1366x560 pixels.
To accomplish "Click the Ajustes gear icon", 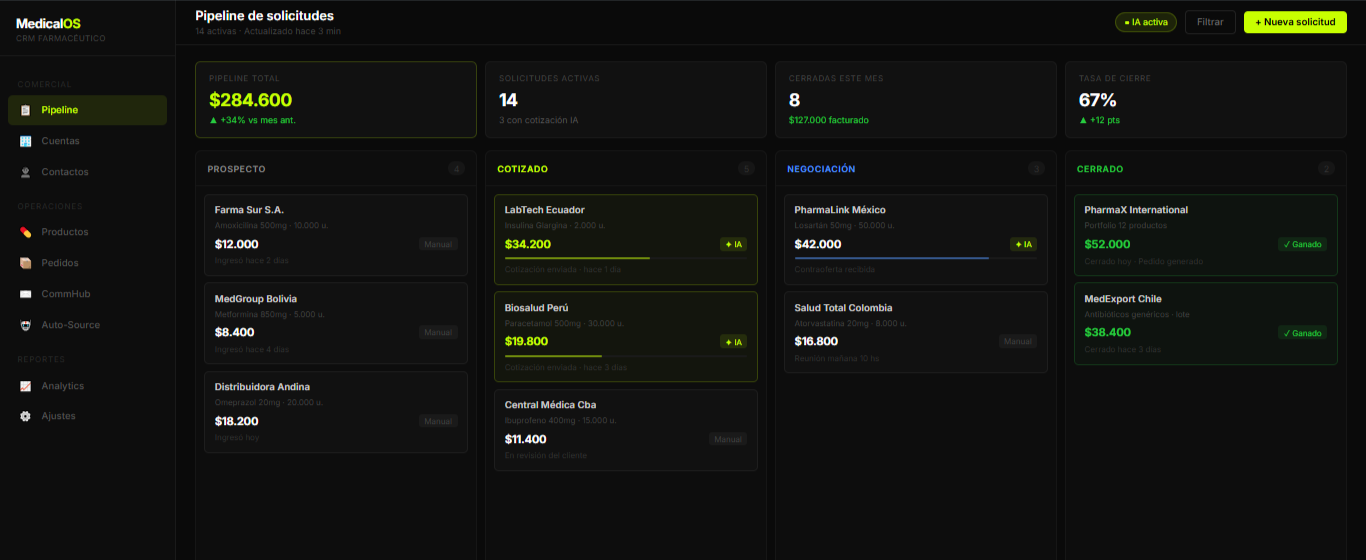I will (x=26, y=416).
